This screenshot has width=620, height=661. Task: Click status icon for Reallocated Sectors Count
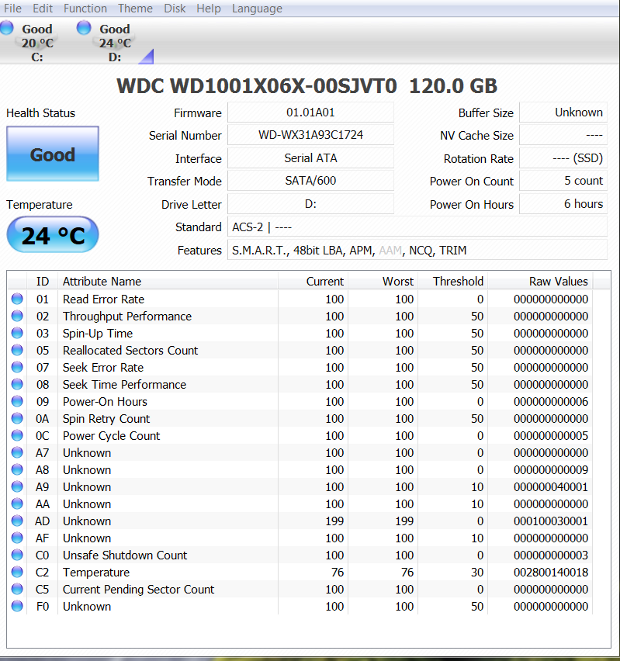17,350
